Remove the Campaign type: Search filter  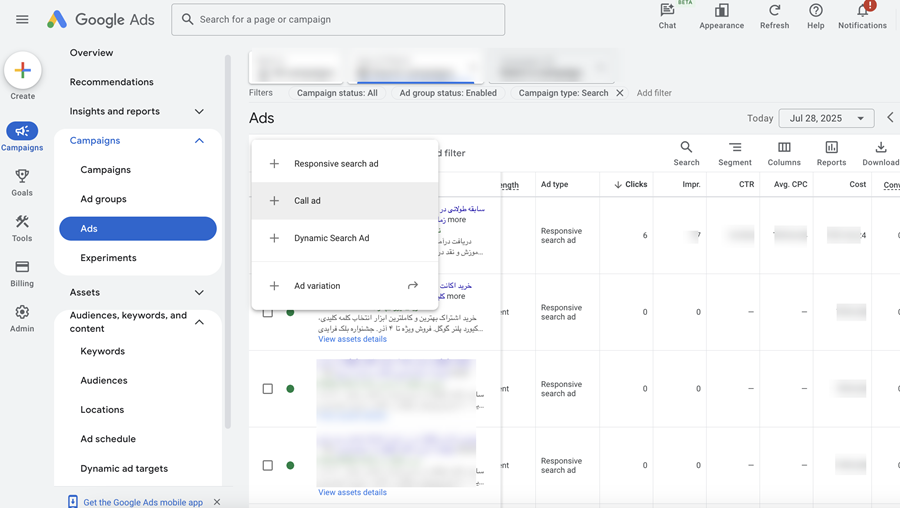tap(620, 93)
